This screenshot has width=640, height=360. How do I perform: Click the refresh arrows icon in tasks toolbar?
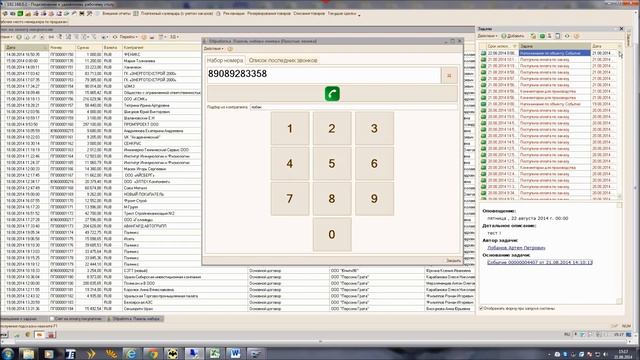[x=567, y=36]
